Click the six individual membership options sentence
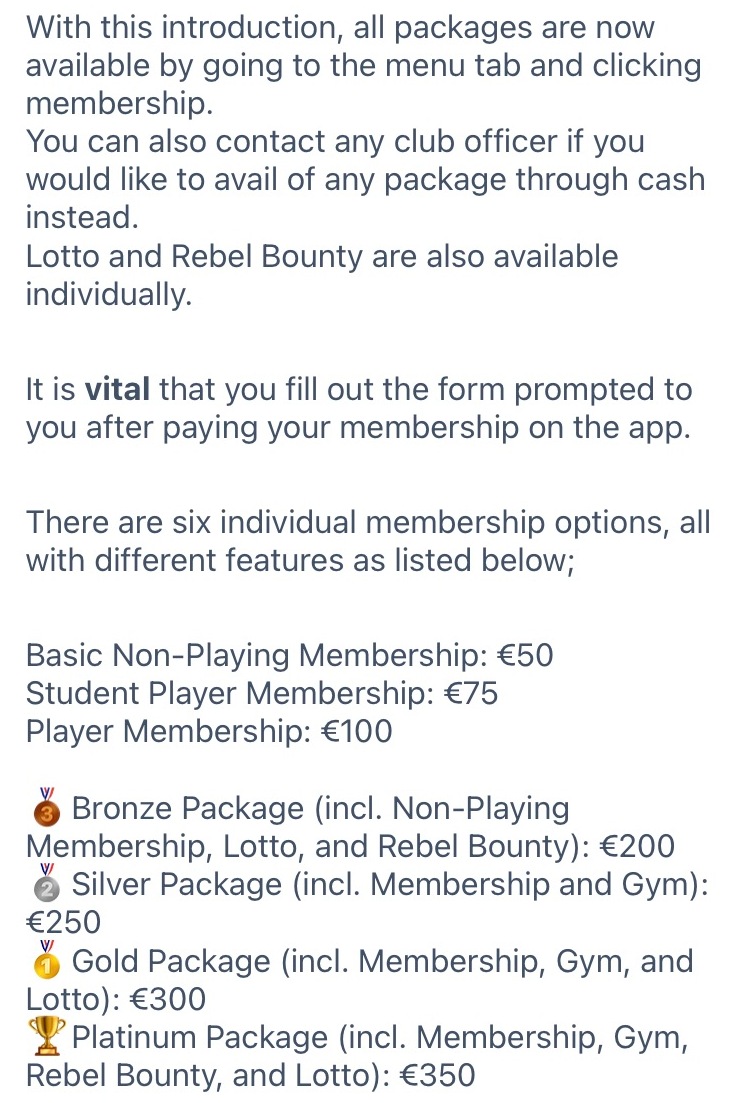Screen dimensions: 735x1103 (x=368, y=542)
